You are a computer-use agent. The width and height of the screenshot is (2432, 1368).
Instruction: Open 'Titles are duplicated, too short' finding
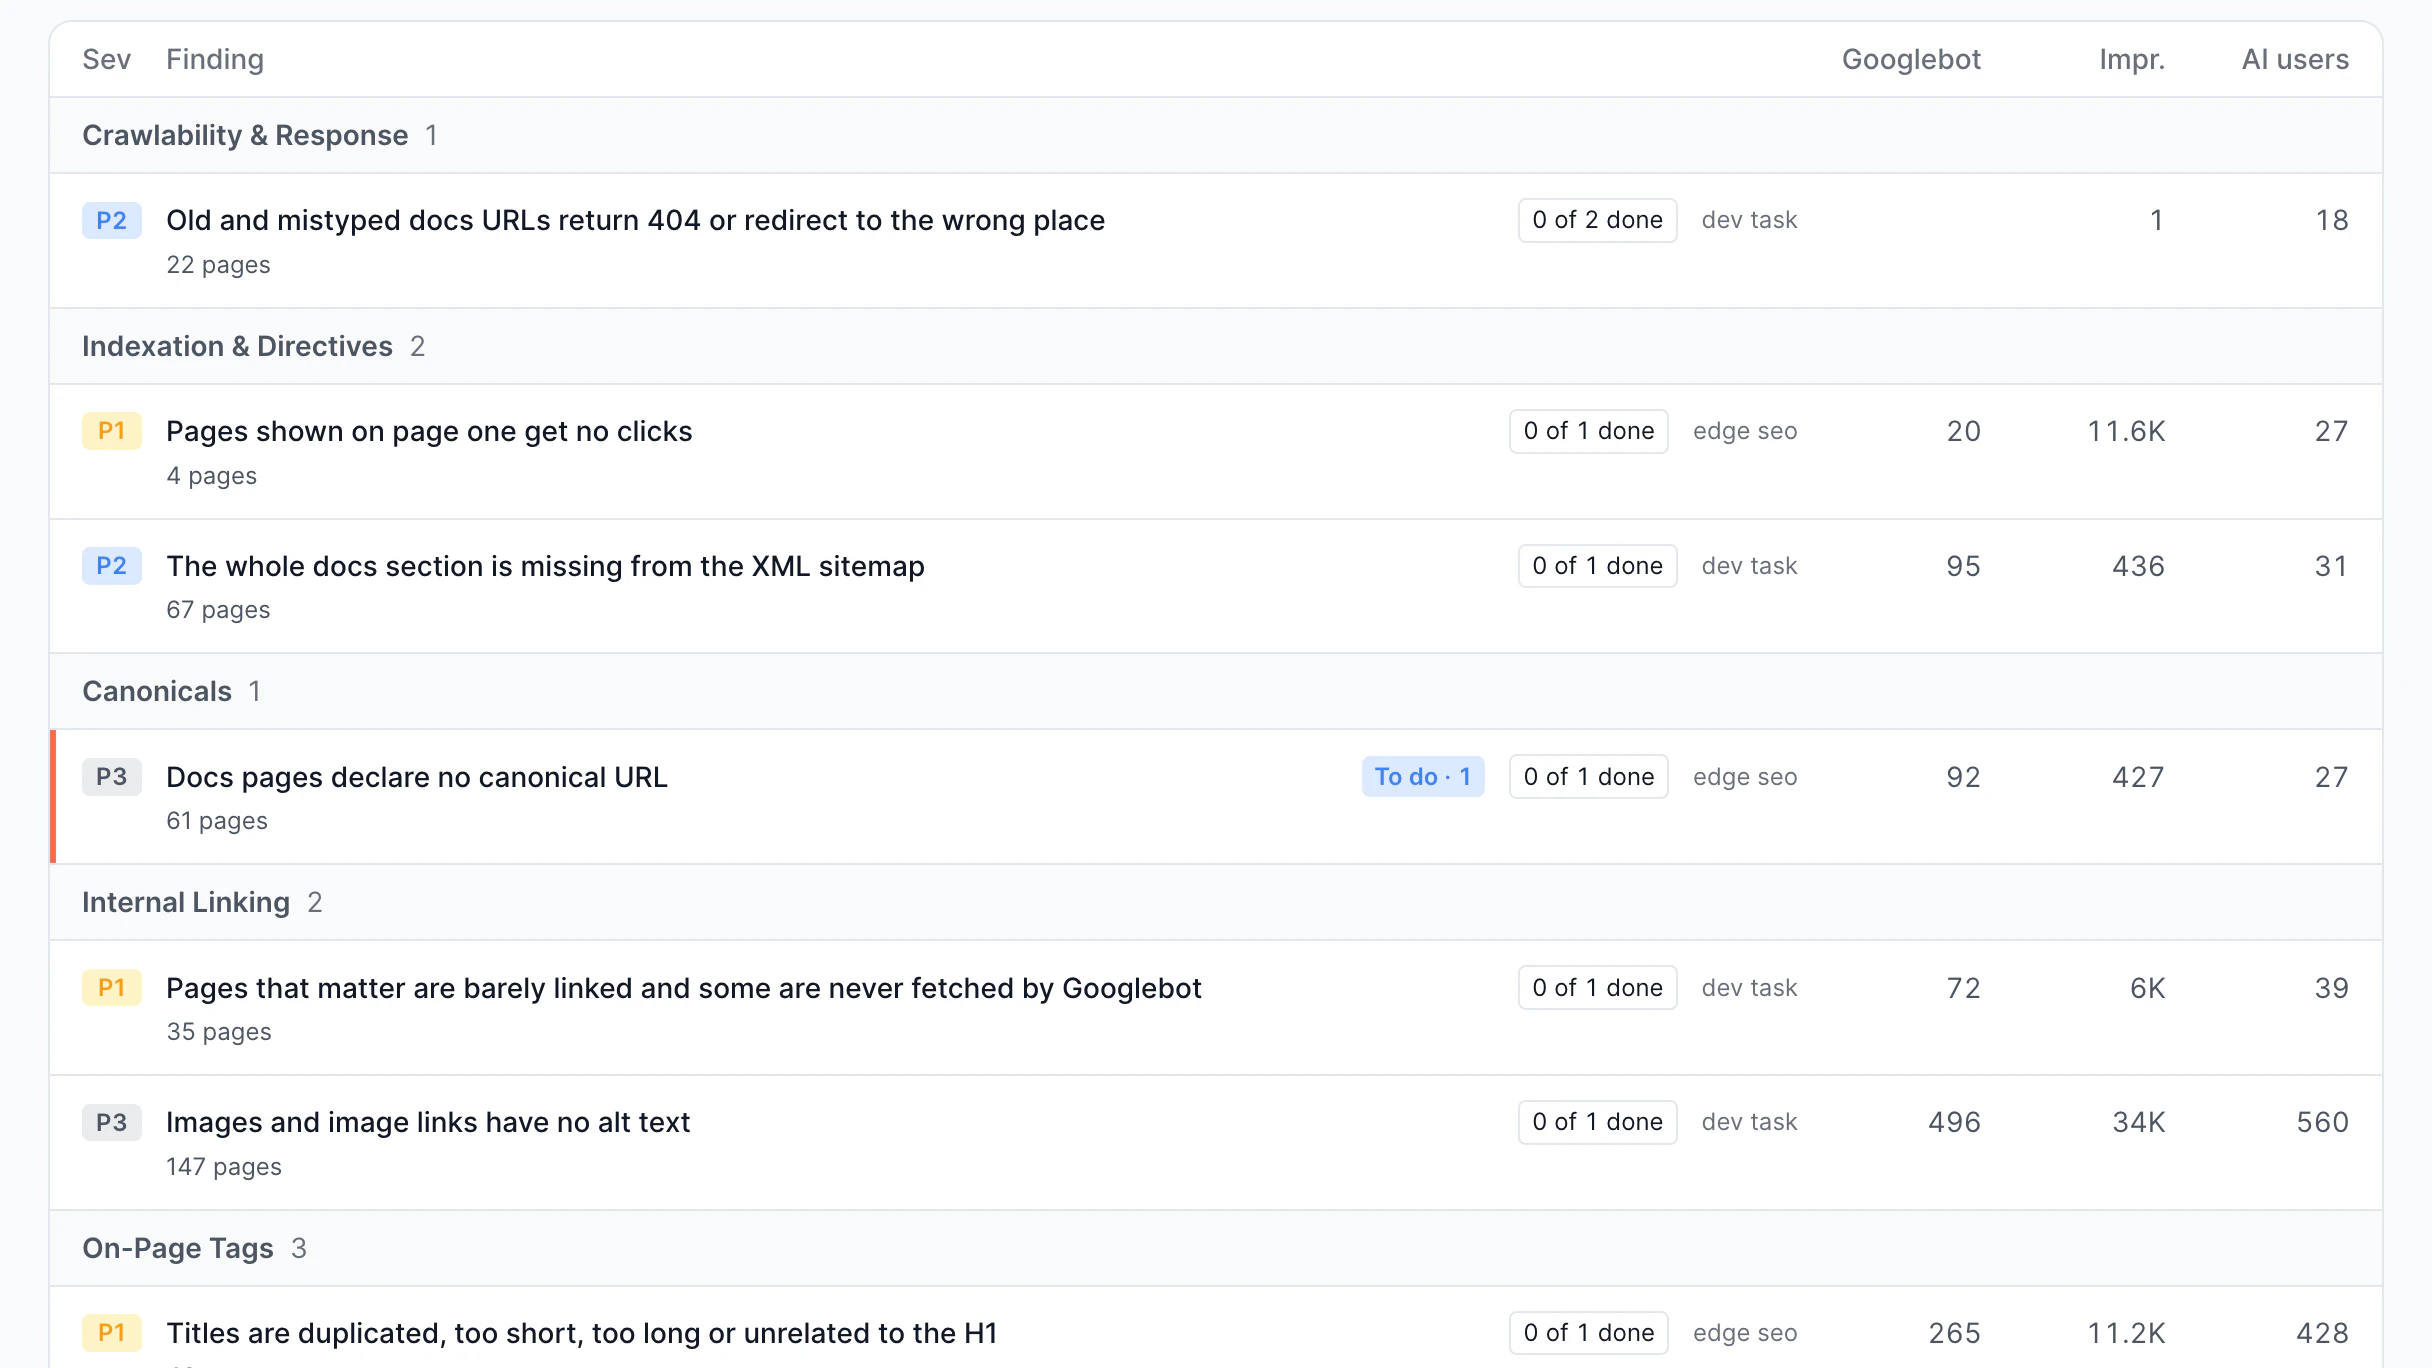581,1333
